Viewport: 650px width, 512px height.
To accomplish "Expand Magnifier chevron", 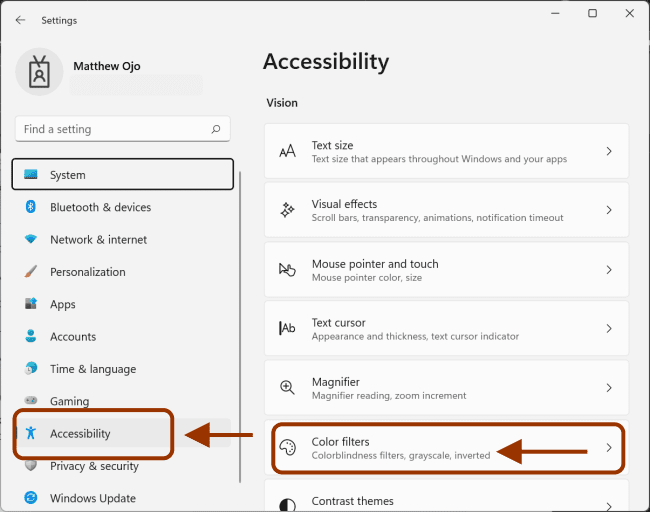I will tap(609, 388).
